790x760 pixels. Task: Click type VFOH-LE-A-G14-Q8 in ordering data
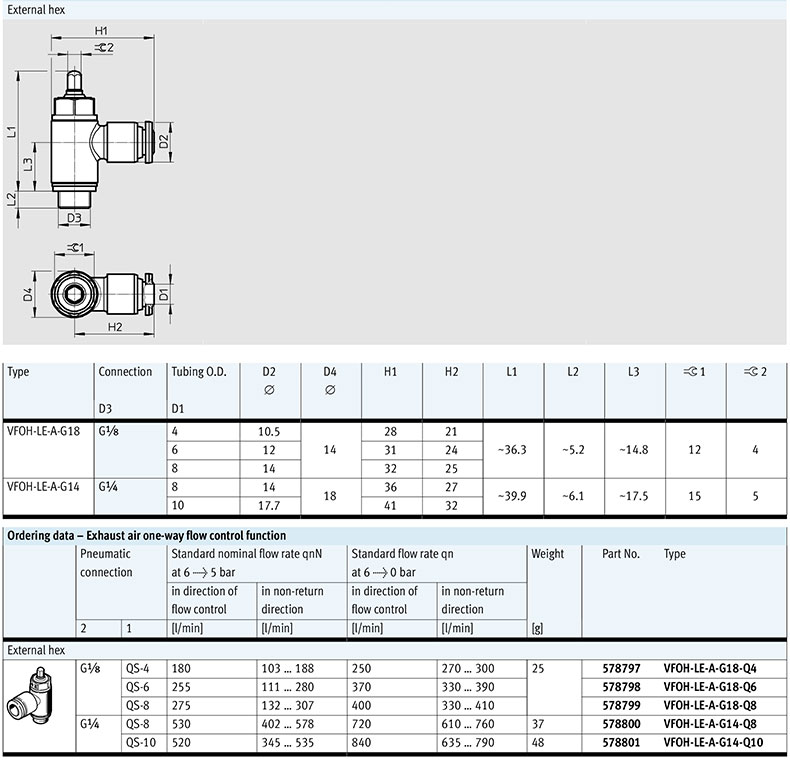[x=710, y=723]
